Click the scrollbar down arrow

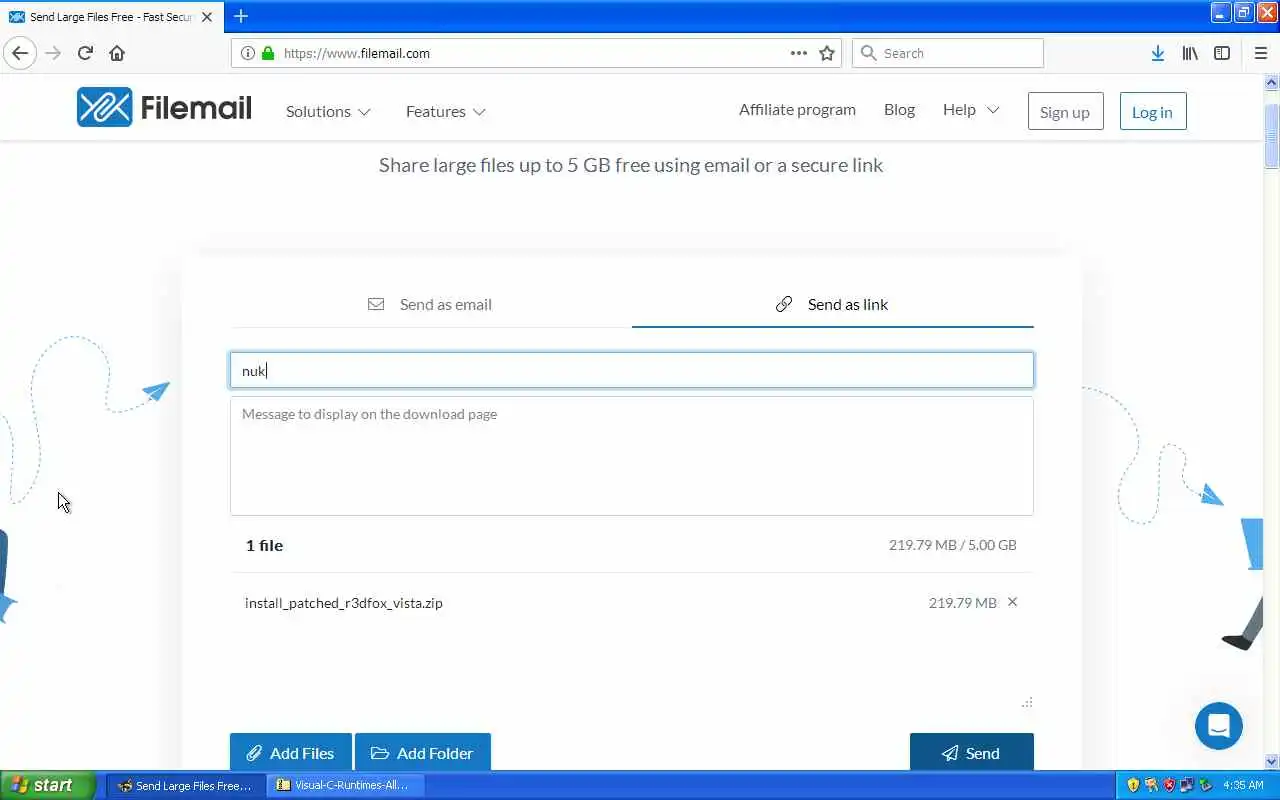[x=1271, y=761]
